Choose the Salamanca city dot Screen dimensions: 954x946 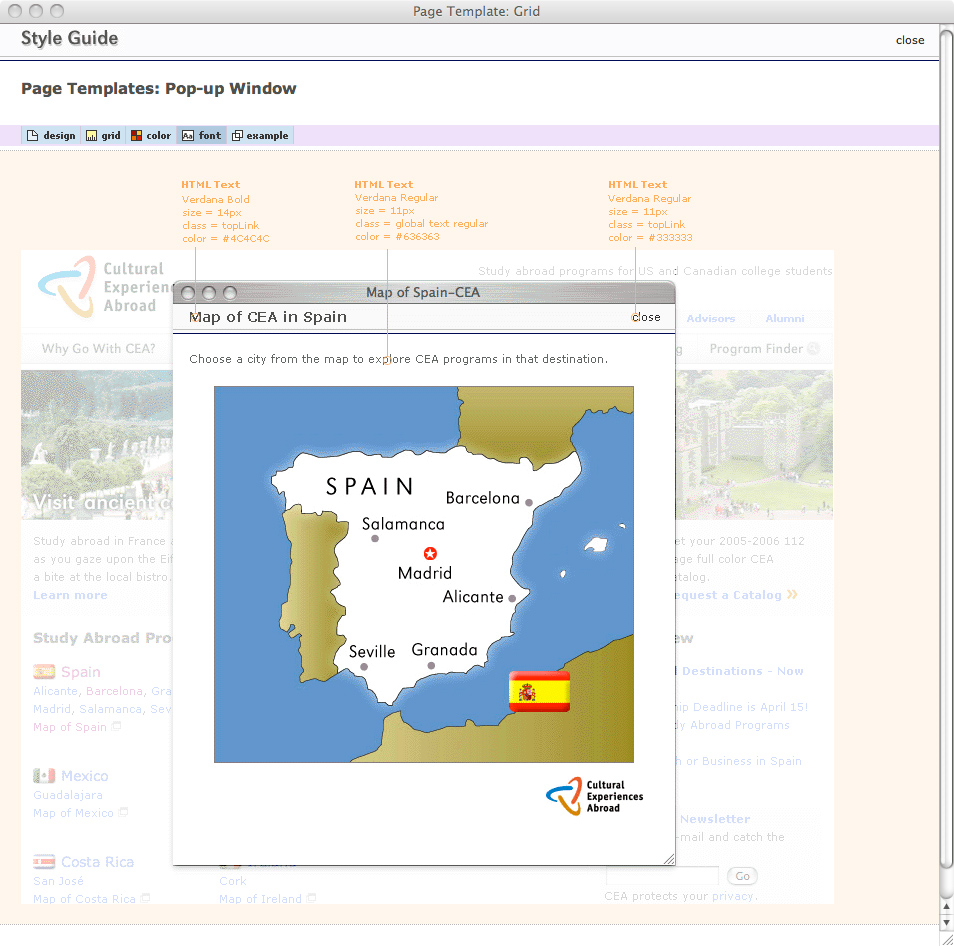coord(375,539)
